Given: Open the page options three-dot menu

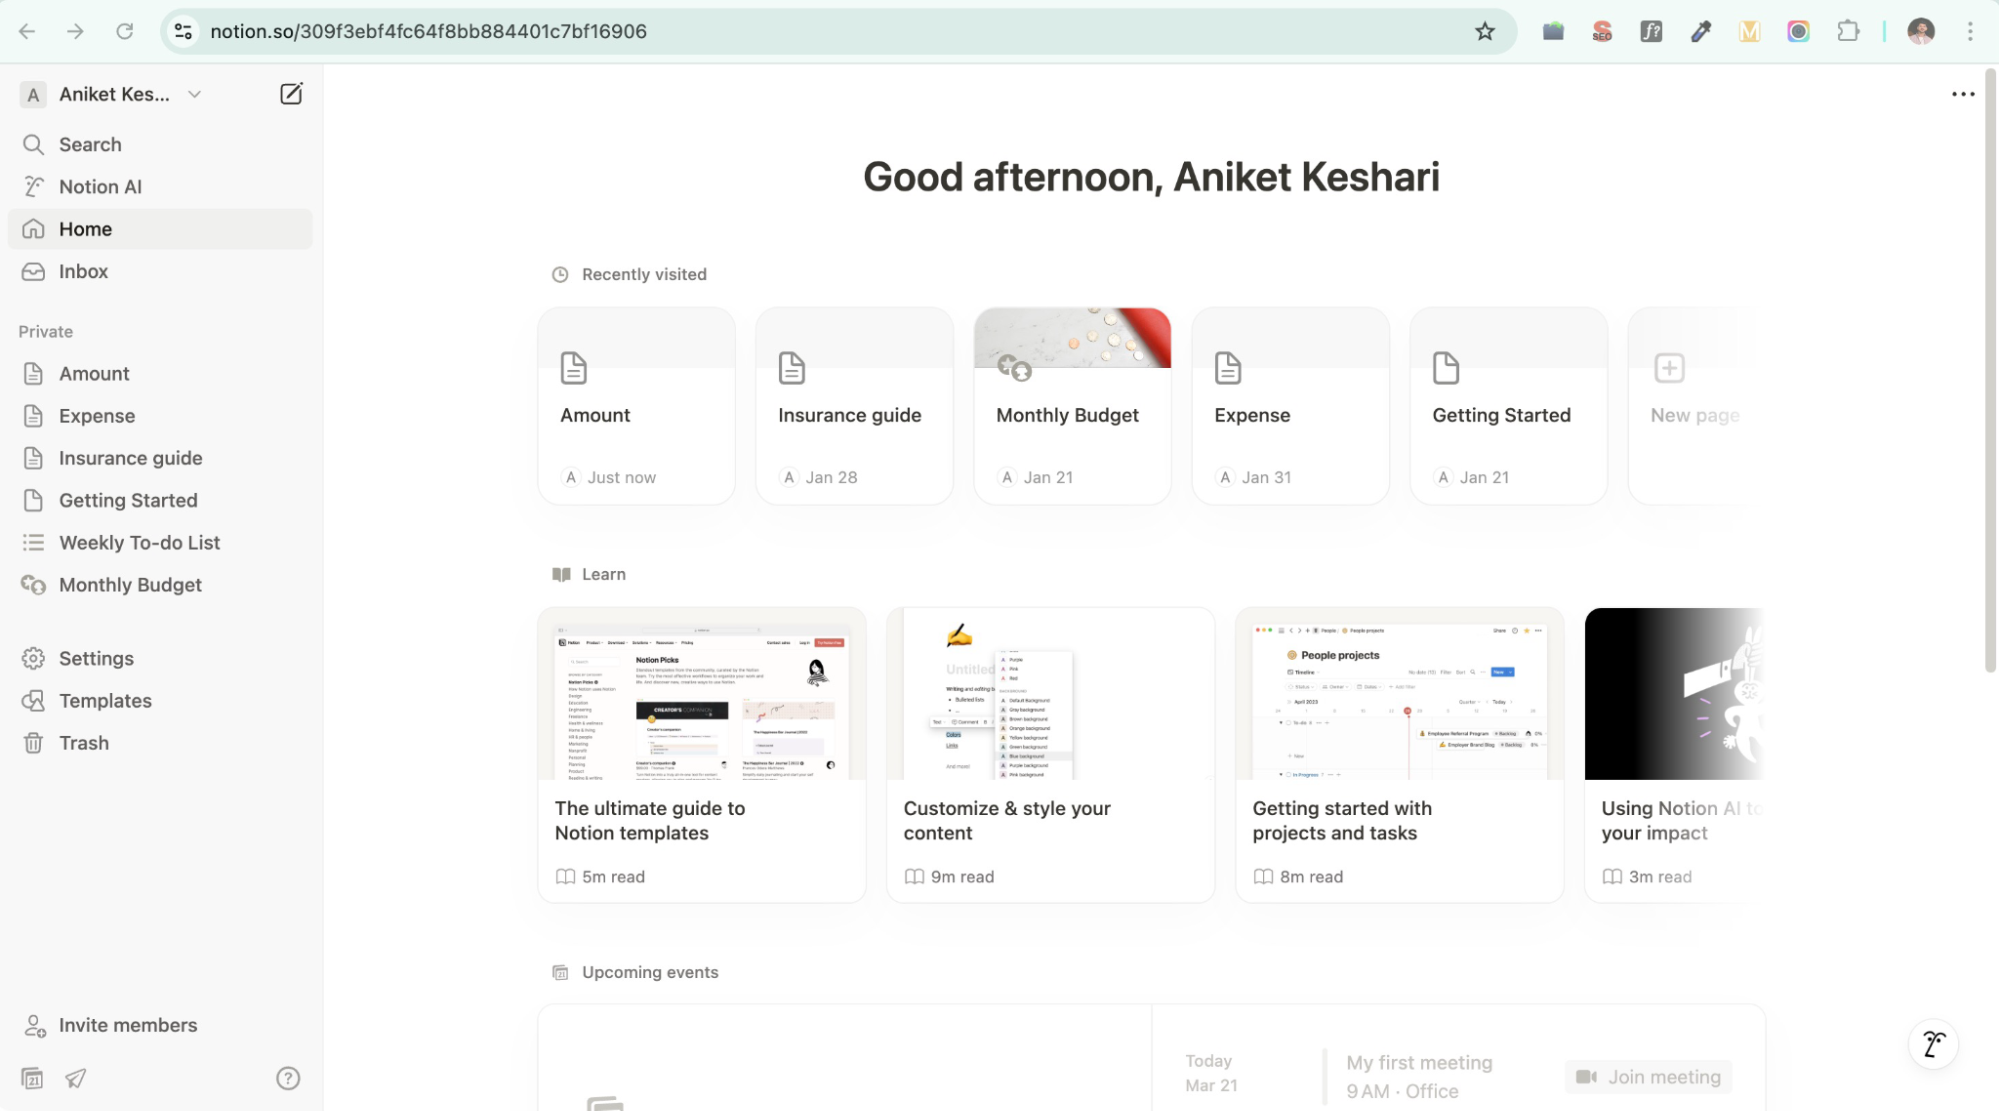Looking at the screenshot, I should pyautogui.click(x=1963, y=93).
